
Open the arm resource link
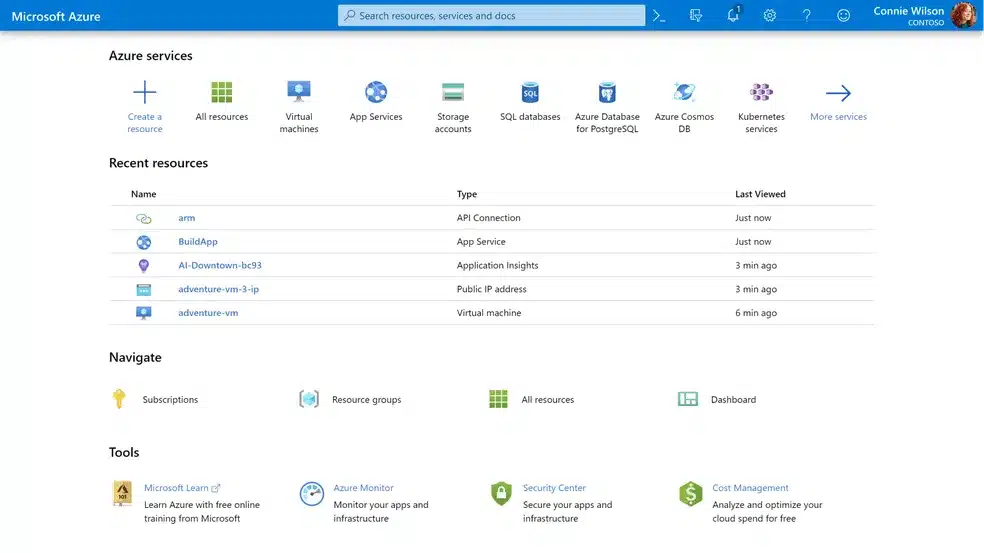pos(186,218)
